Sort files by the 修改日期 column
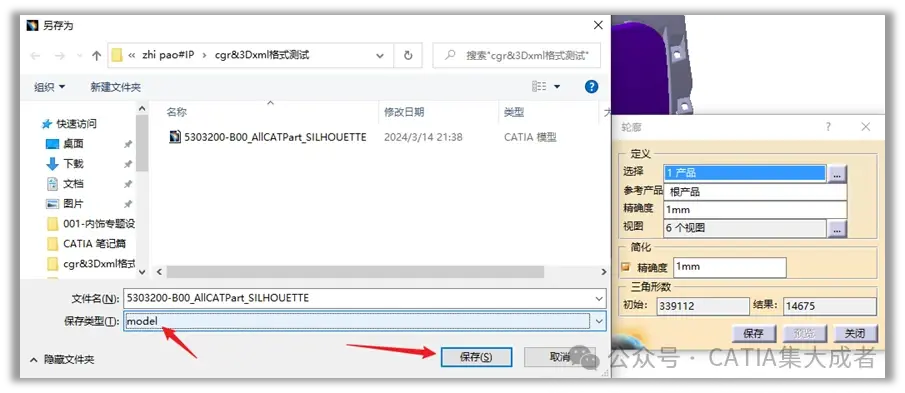Screen dimensions: 905x393 pos(404,112)
